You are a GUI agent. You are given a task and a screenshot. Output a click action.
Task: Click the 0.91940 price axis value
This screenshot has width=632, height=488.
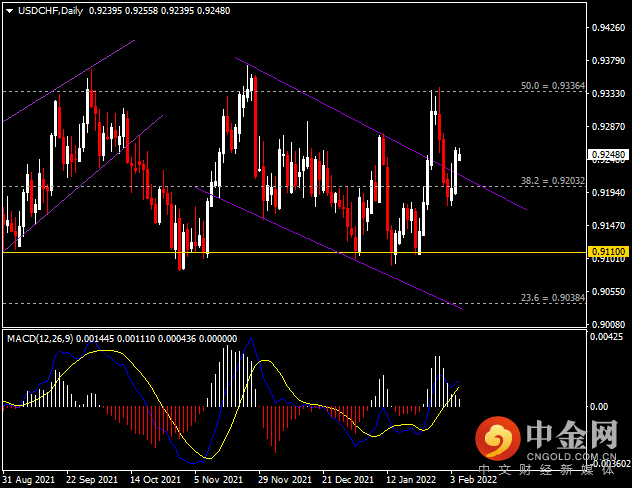click(x=608, y=193)
